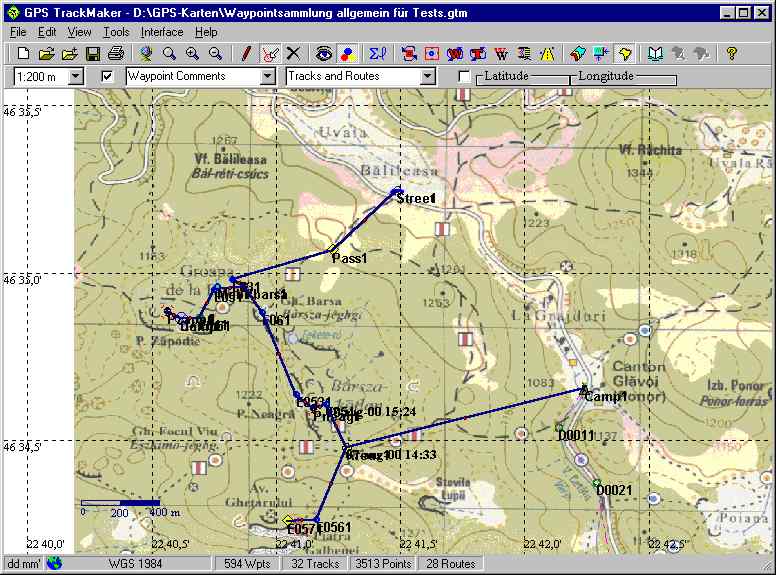Click the Zoom Out magnifier minus icon
The height and width of the screenshot is (575, 776).
pyautogui.click(x=215, y=53)
